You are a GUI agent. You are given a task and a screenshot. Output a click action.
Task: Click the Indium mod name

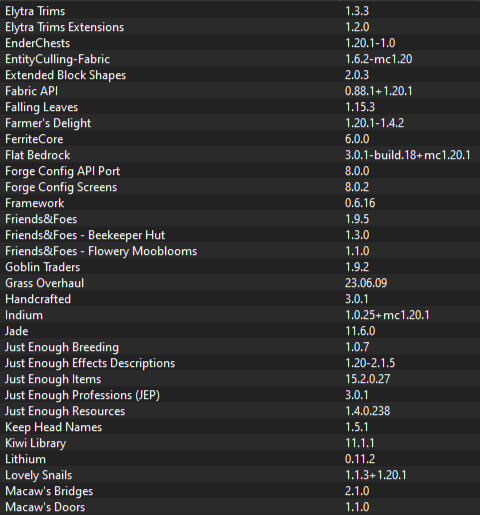(x=24, y=315)
